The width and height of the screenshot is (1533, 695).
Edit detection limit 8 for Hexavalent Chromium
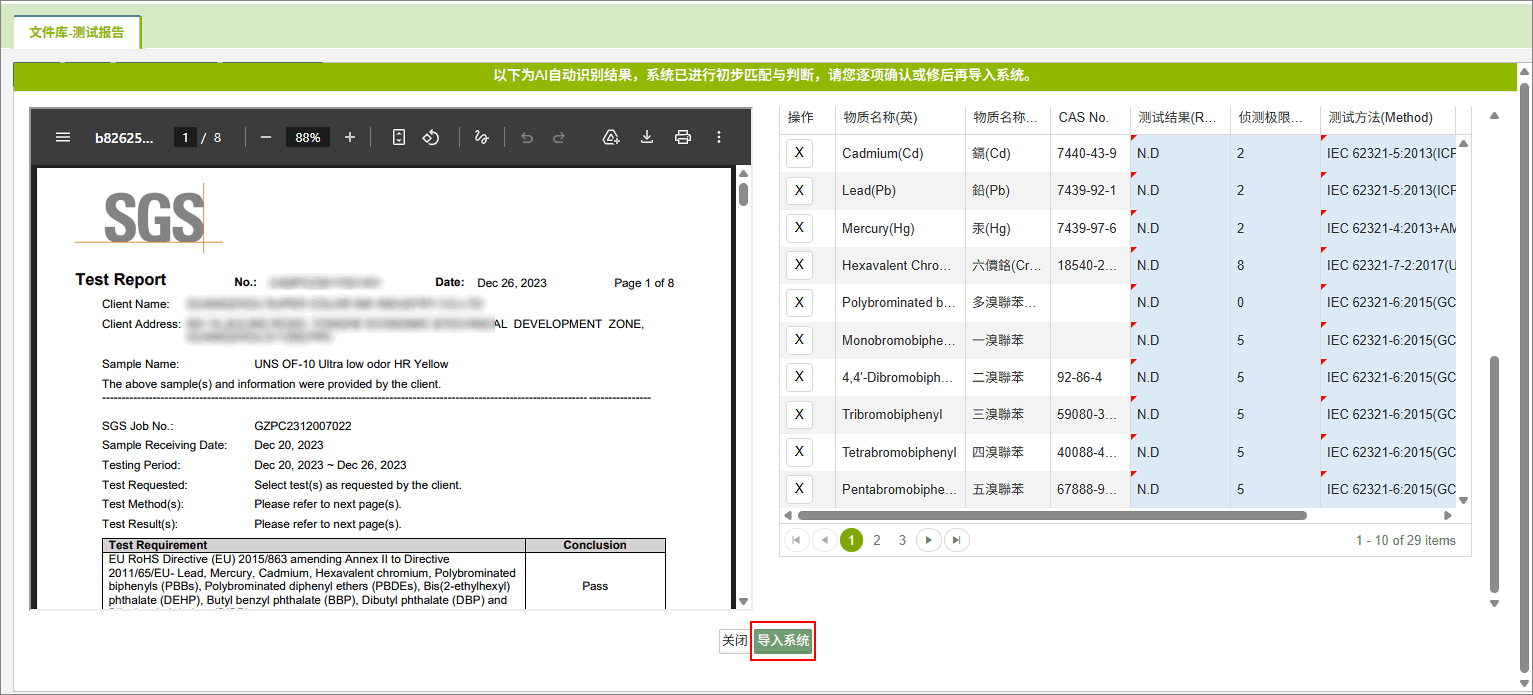tap(1275, 266)
